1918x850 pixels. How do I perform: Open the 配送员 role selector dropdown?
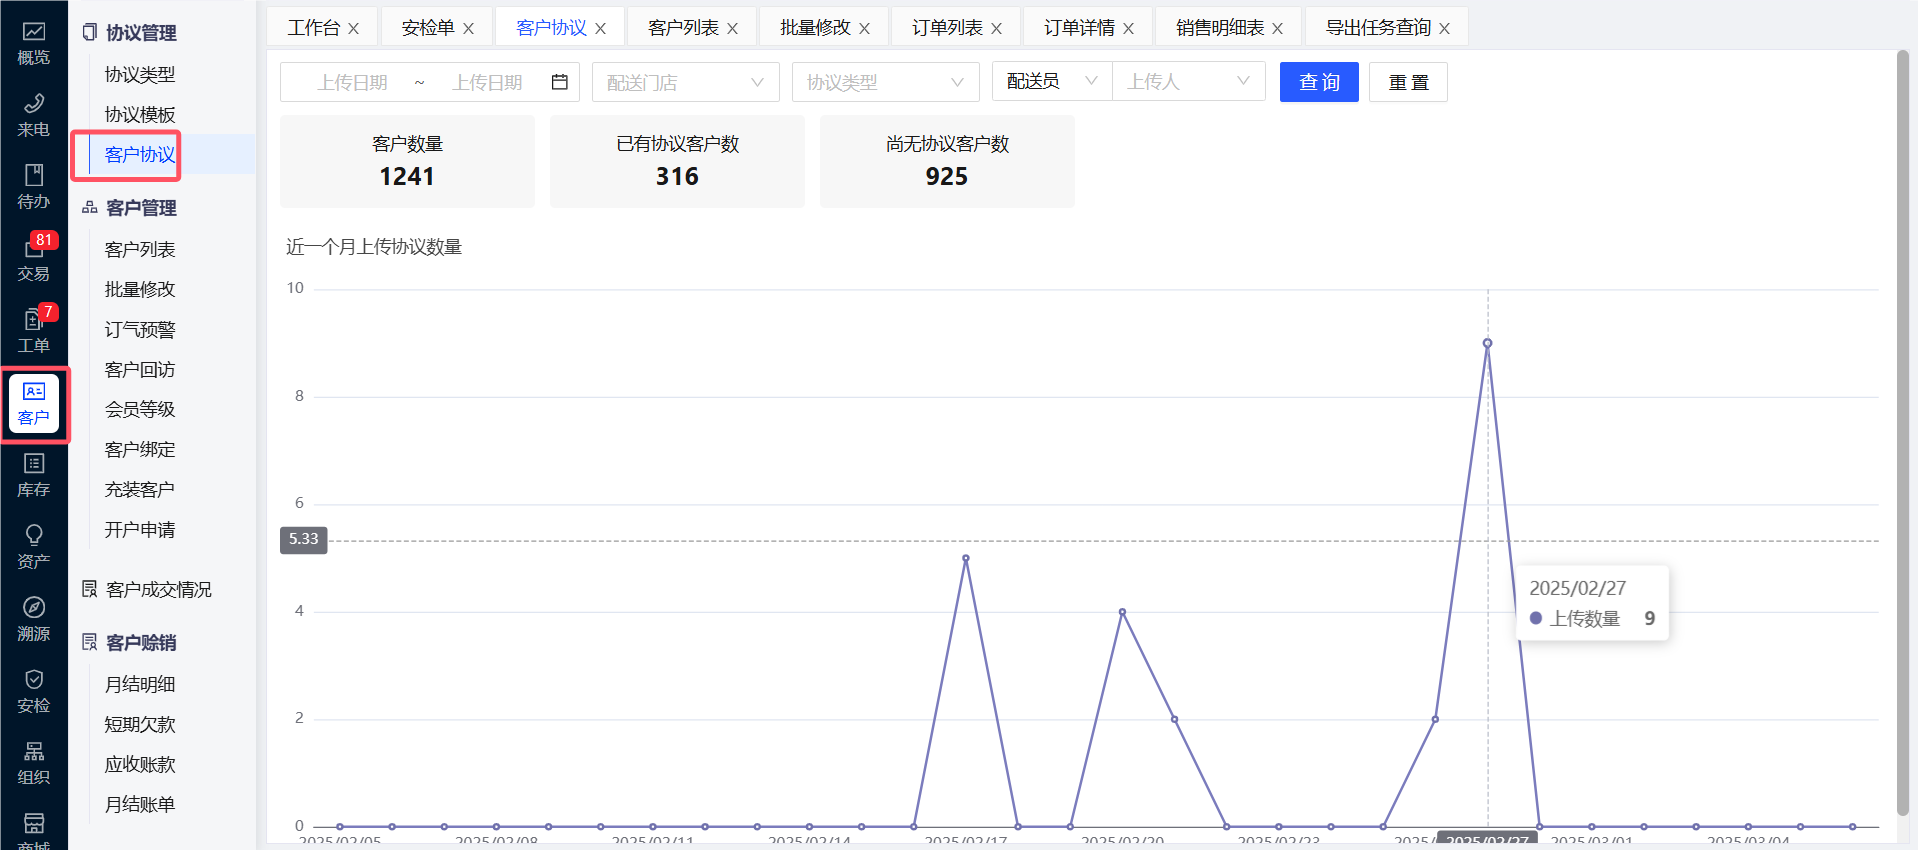tap(1051, 81)
